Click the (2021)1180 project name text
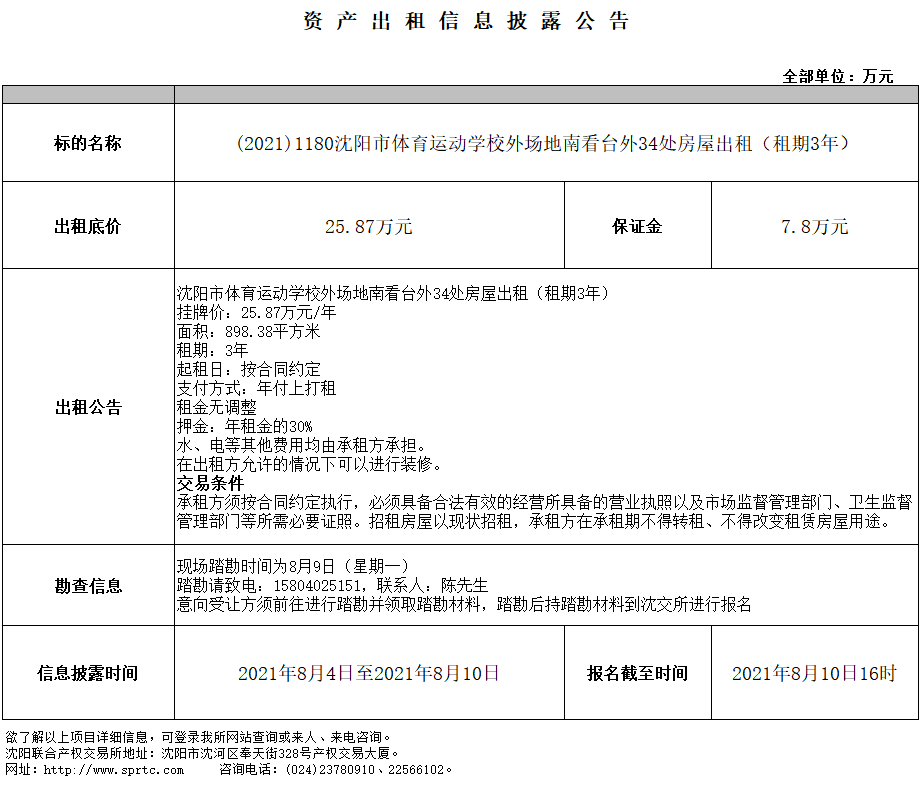919x787 pixels. click(x=546, y=143)
